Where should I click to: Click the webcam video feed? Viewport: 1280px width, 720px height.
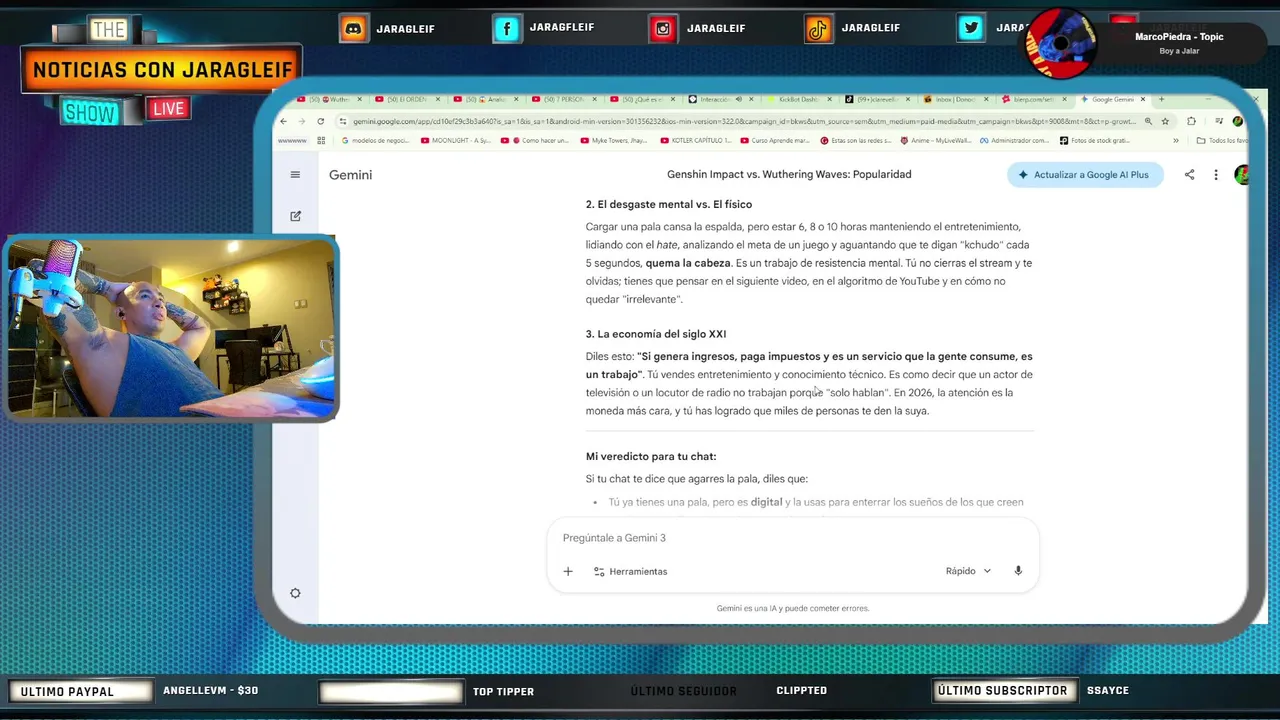click(x=171, y=328)
